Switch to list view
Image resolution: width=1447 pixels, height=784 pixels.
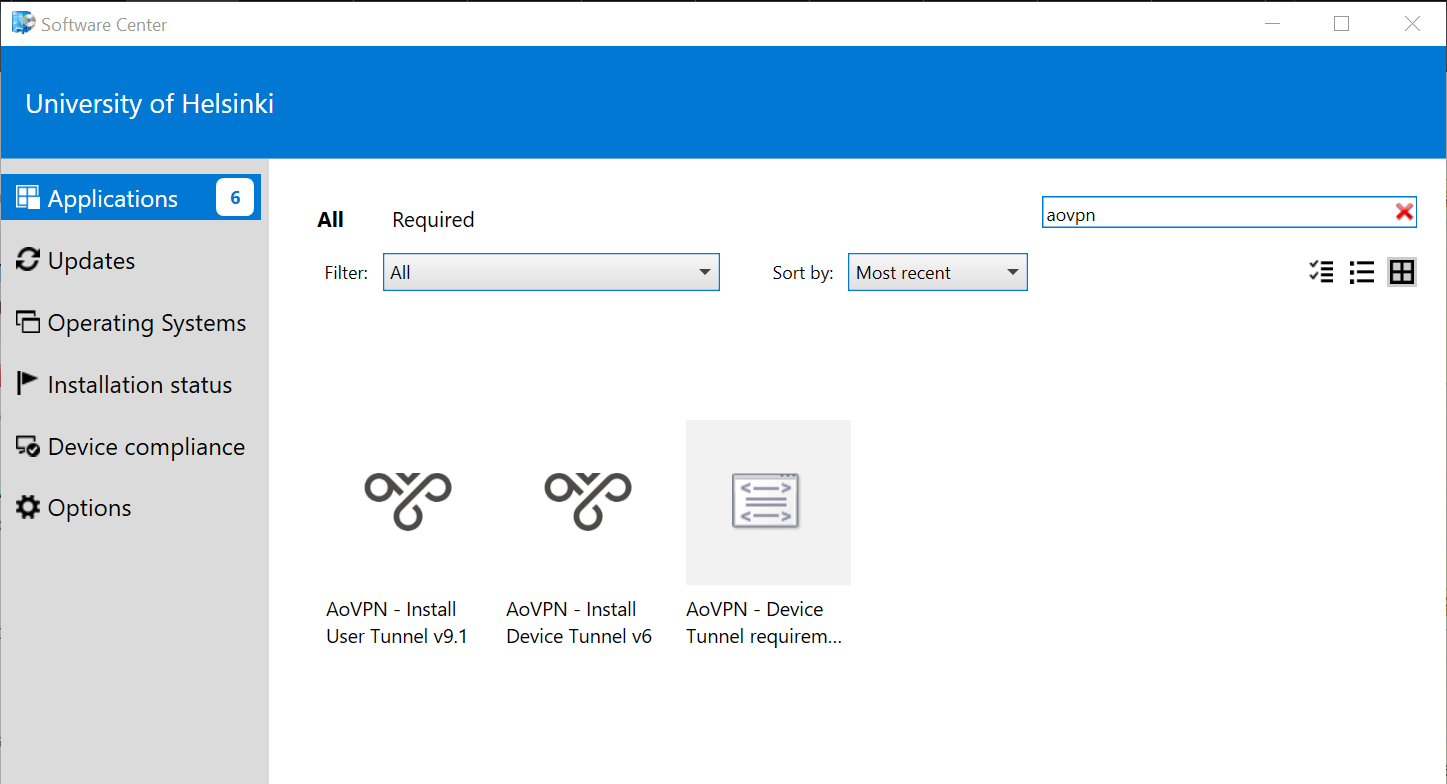tap(1362, 272)
